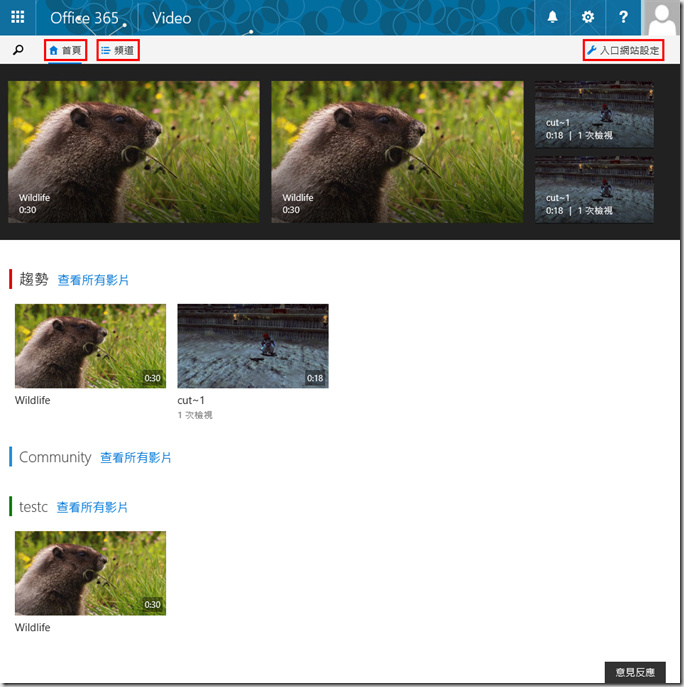Go to the 首頁 home tab
684x687 pixels.
click(x=65, y=50)
